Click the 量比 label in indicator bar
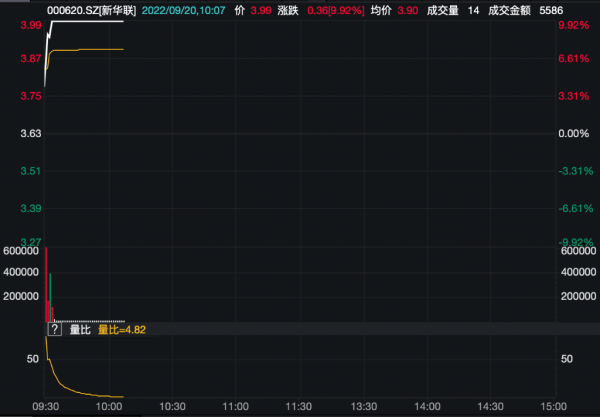600x417 pixels. coord(80,329)
